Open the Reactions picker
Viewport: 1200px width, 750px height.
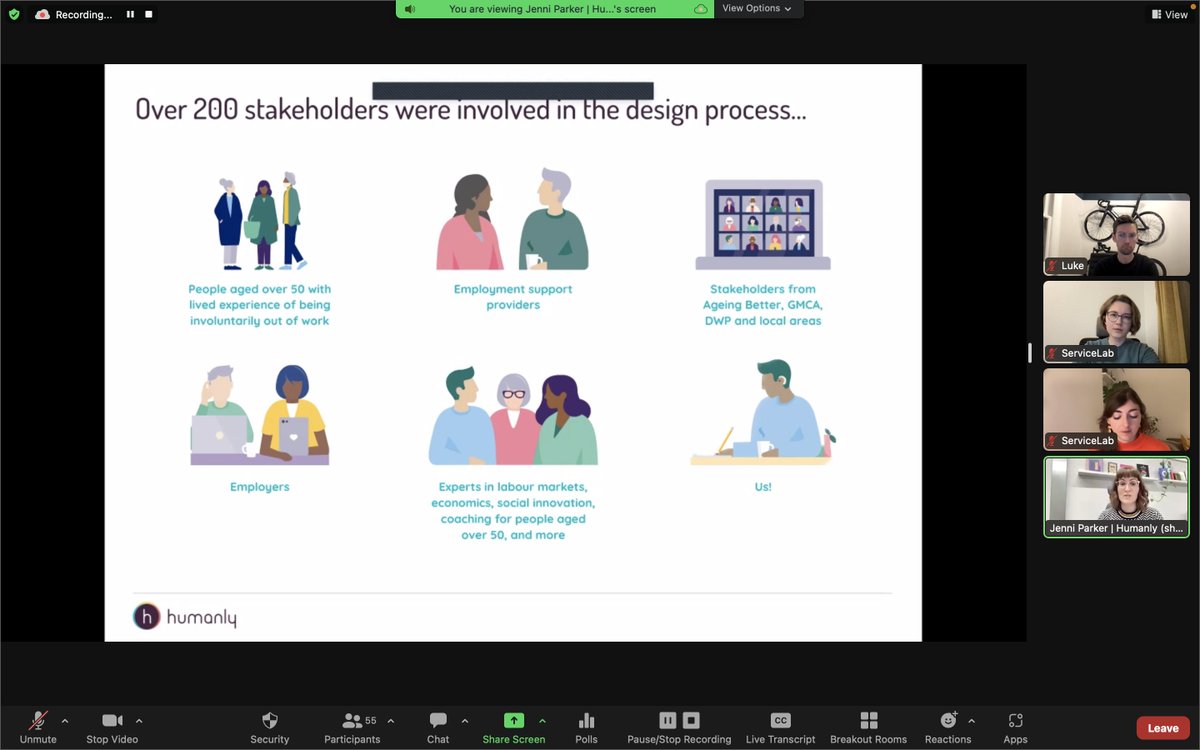click(x=946, y=727)
